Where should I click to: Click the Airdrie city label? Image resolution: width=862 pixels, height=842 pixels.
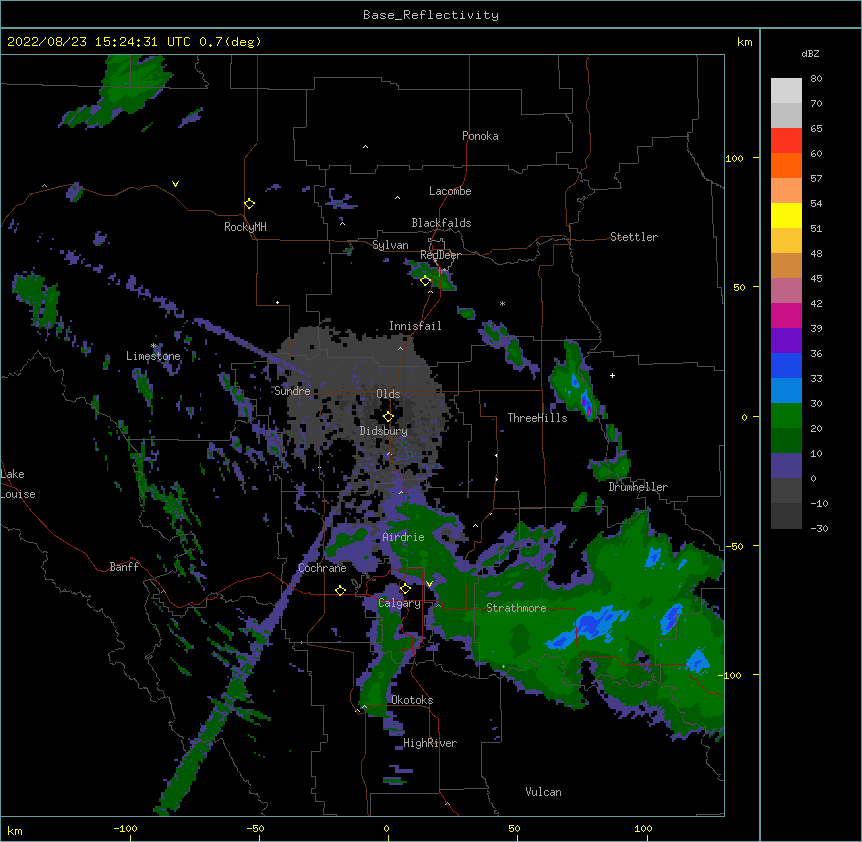tap(403, 537)
